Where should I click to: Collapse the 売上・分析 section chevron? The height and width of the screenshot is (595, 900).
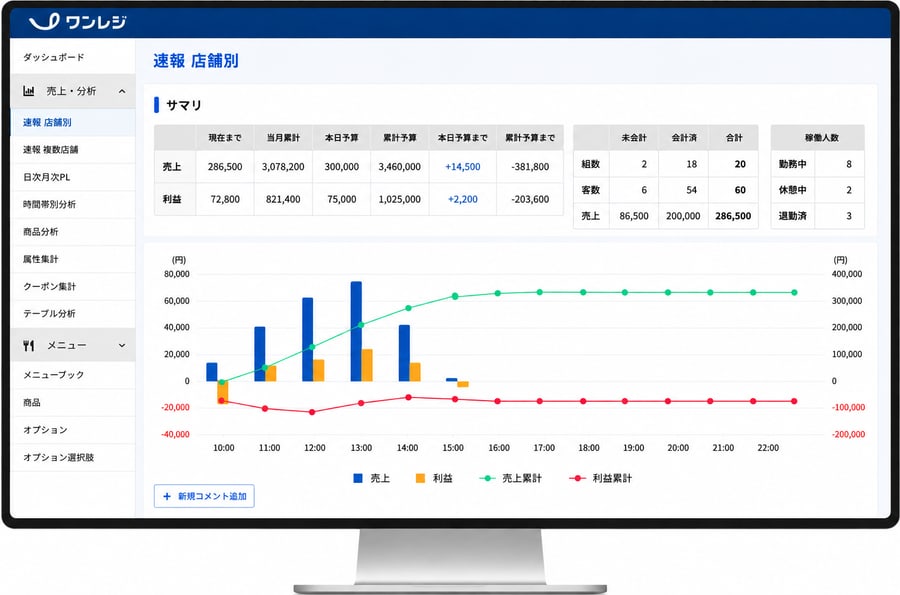pyautogui.click(x=122, y=91)
